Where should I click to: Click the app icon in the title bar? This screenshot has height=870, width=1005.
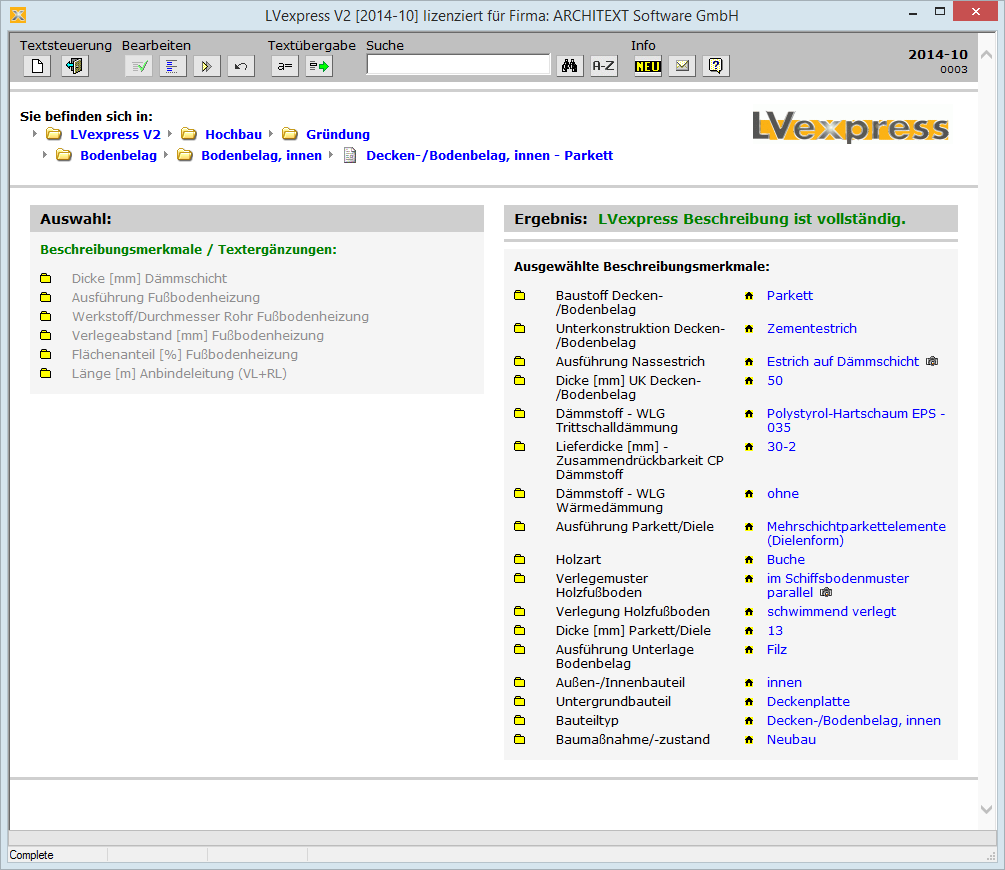click(x=18, y=15)
